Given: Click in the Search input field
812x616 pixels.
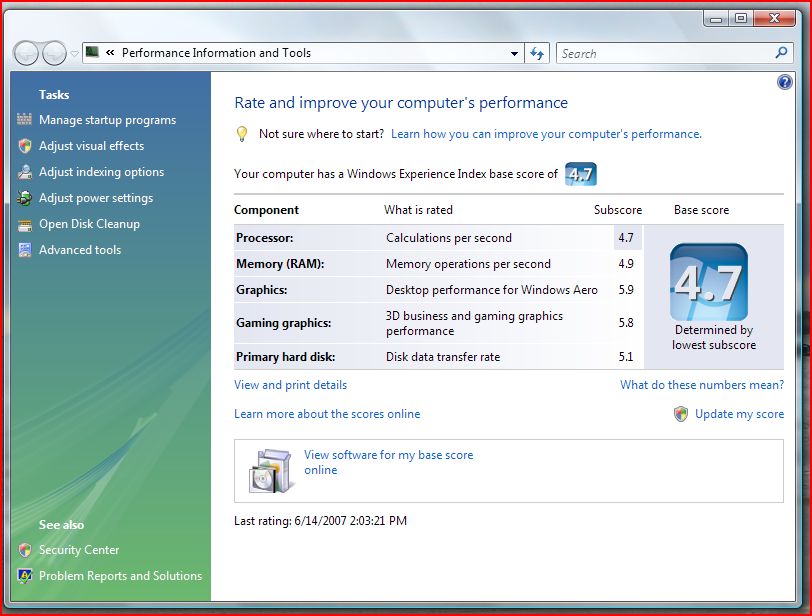Looking at the screenshot, I should coord(665,53).
